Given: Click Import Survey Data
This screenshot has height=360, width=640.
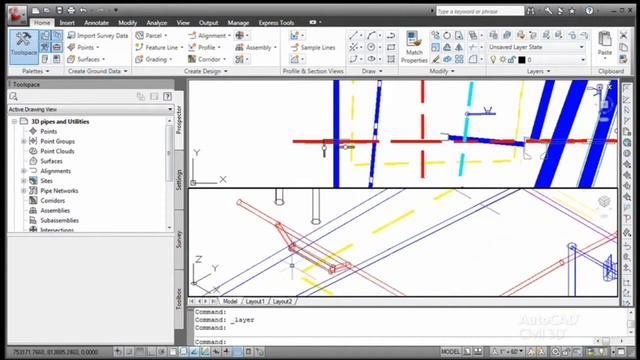Looking at the screenshot, I should (x=98, y=36).
